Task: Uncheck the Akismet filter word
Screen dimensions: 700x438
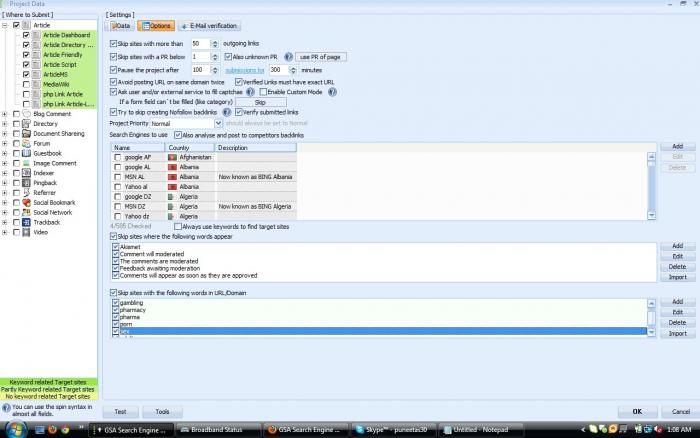Action: tap(115, 246)
